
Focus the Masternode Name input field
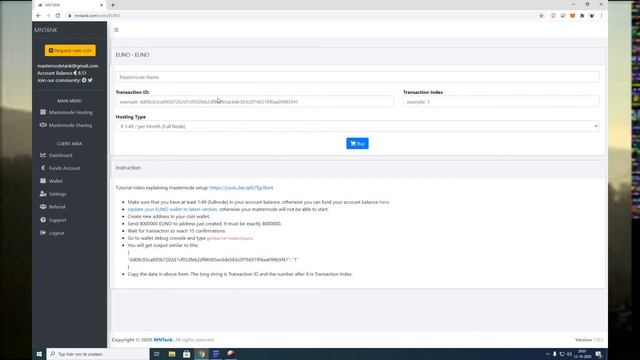(x=357, y=77)
